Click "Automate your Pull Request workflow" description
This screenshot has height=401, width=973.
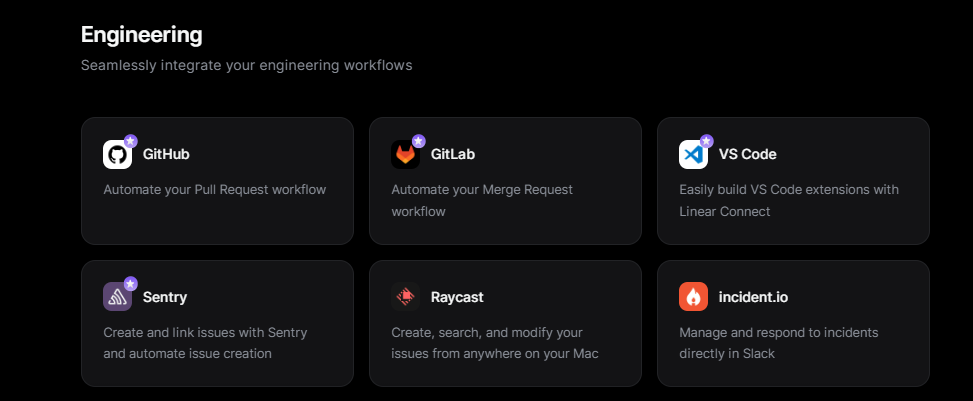[x=215, y=189]
